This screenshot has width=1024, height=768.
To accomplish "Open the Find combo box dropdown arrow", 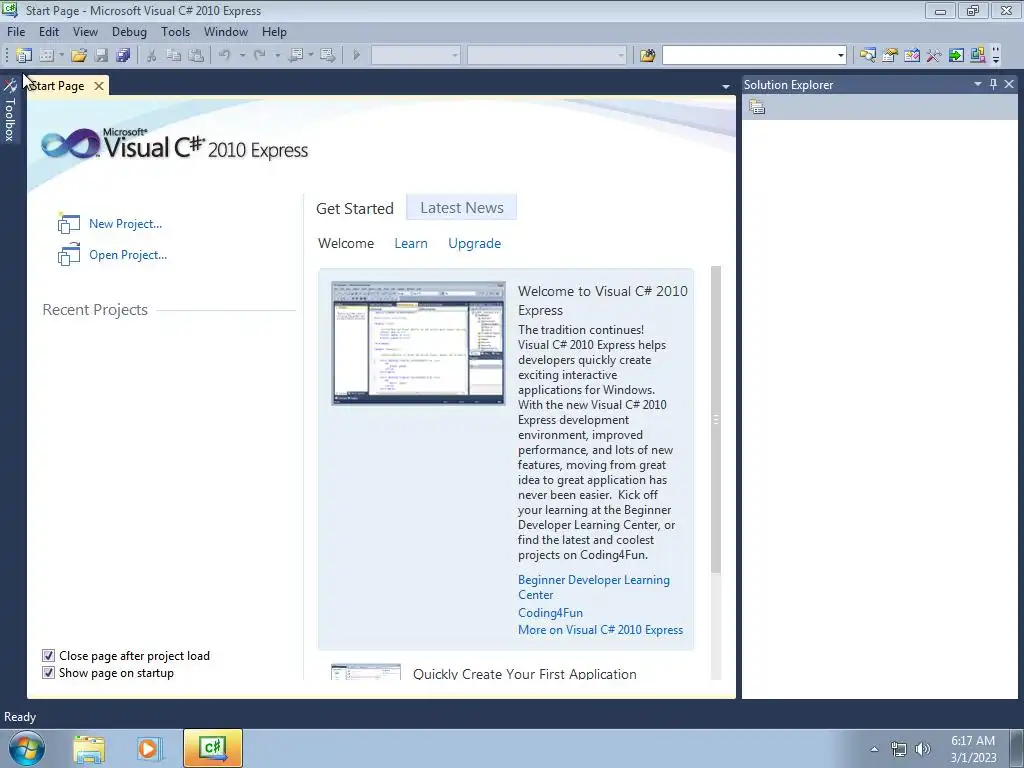I will [840, 56].
